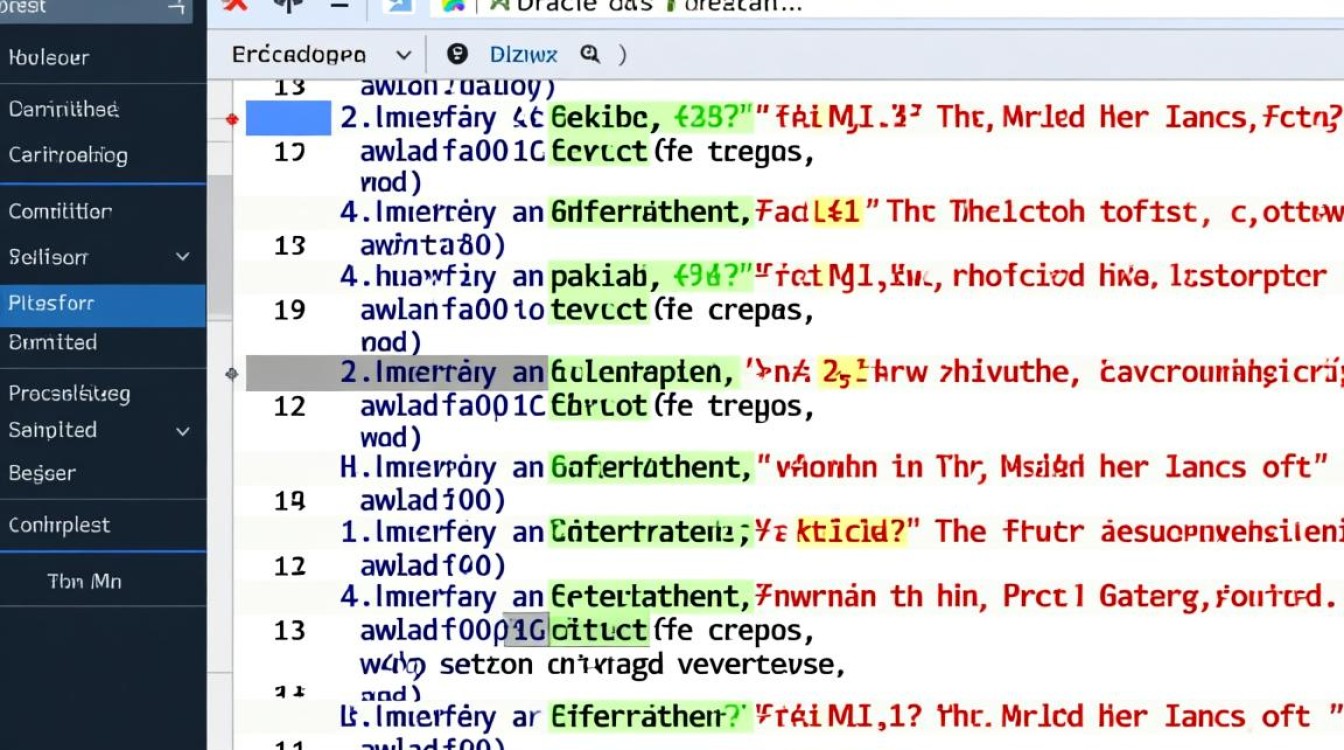Click the Dlziwx link in the toolbar
The image size is (1344, 750).
[524, 54]
